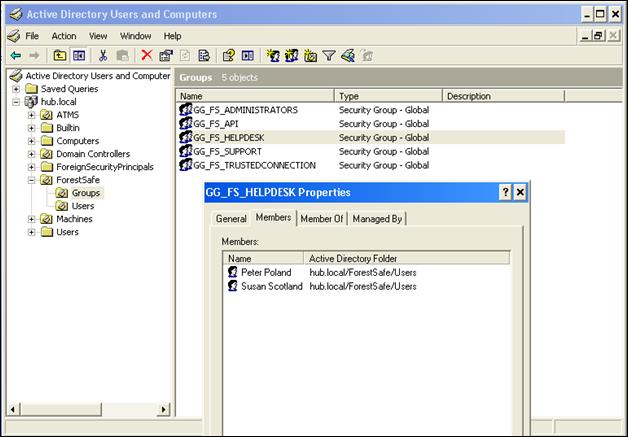Restore the inner MMC child window
628x437 pixels.
598,36
